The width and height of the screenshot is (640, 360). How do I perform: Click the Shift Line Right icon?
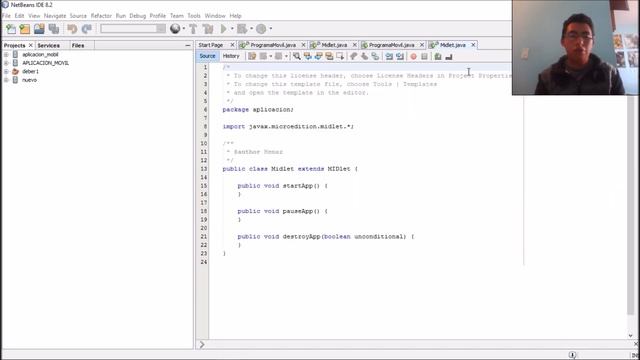coord(400,56)
